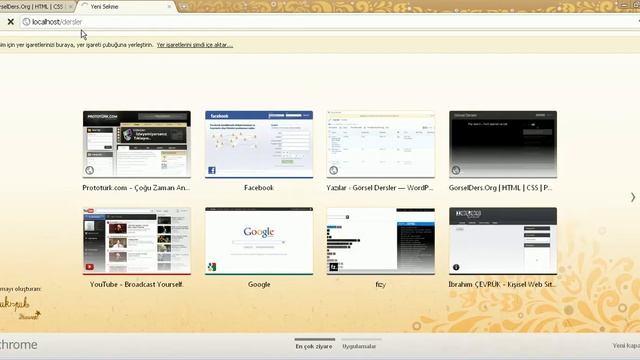Open the İbrahim ÇEVRÜK Kişisel Web thumbnail

click(503, 241)
